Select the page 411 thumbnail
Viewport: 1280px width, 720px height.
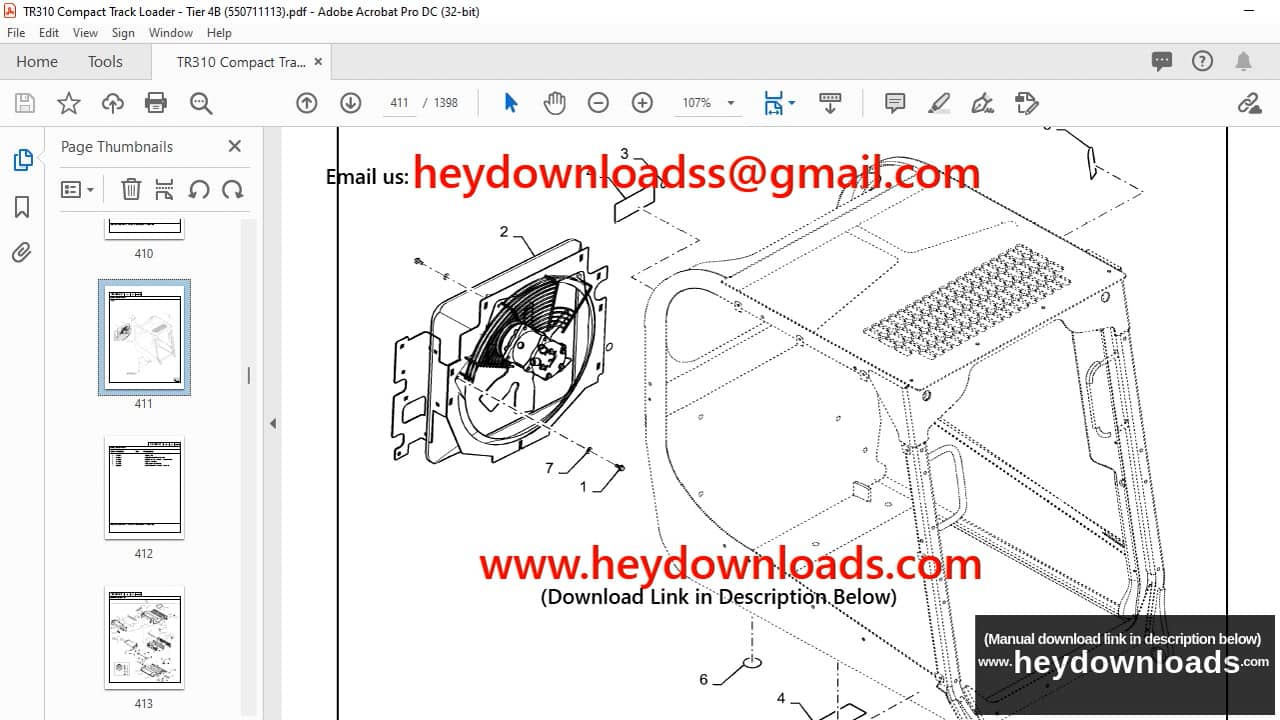144,337
